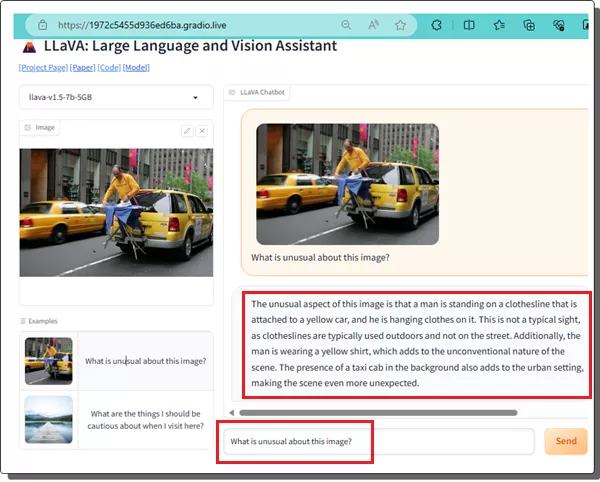Open the Paper link
600x482 pixels.
pos(82,68)
